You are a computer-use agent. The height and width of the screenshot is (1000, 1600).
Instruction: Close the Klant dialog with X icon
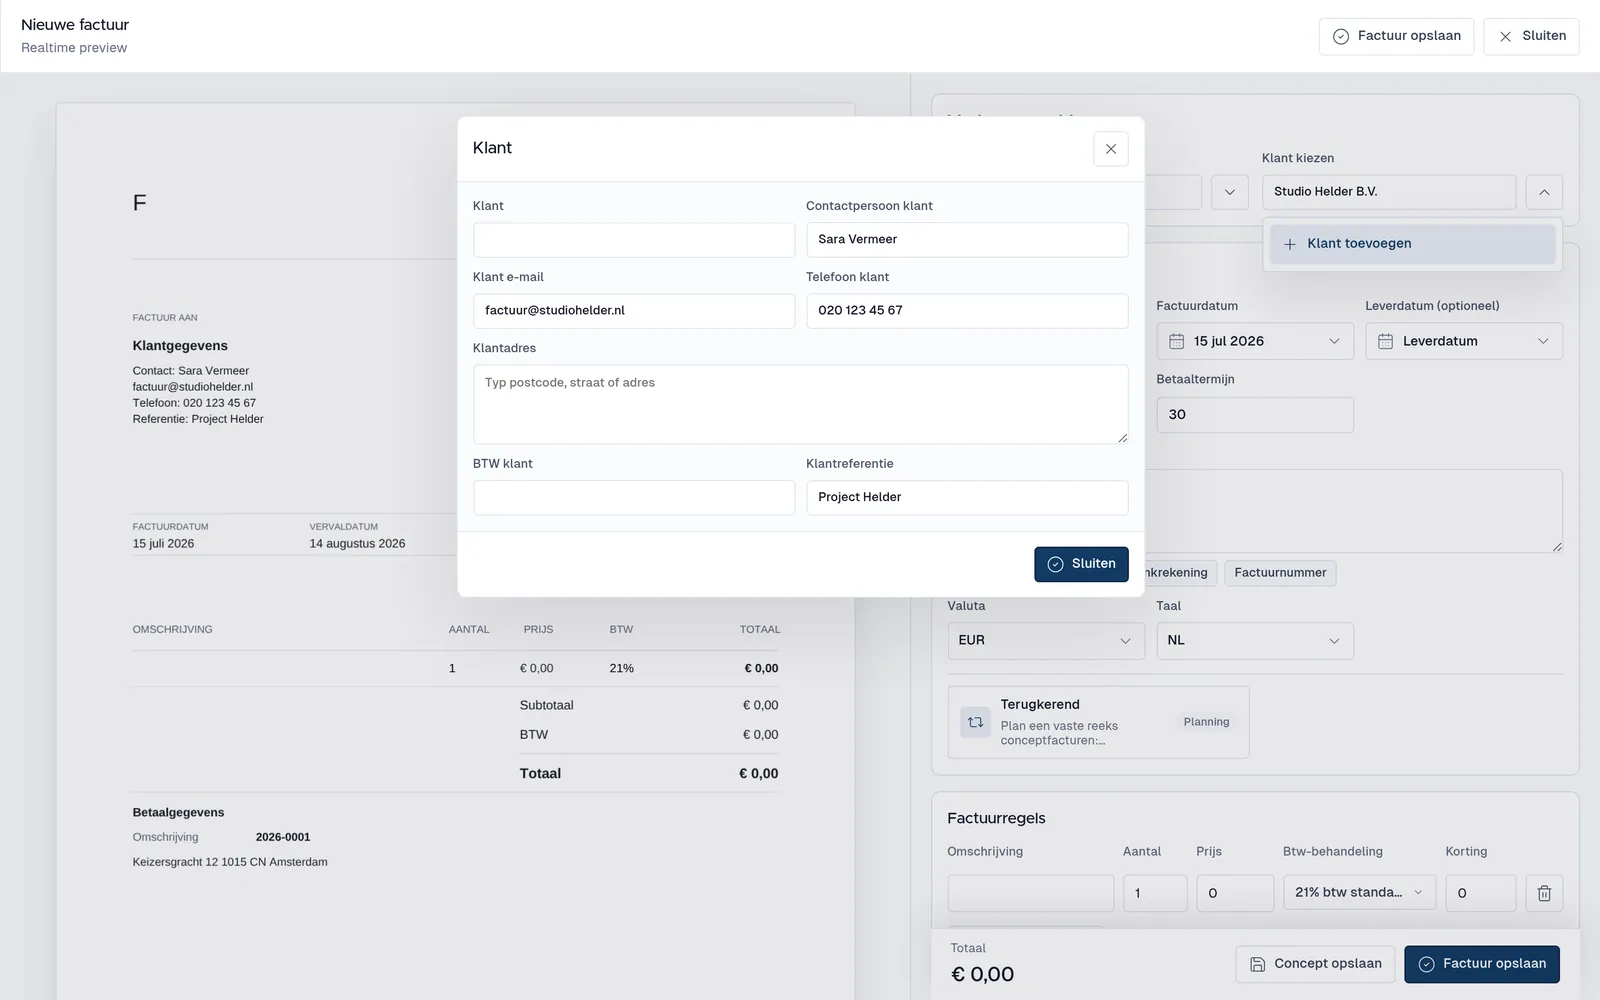1110,149
